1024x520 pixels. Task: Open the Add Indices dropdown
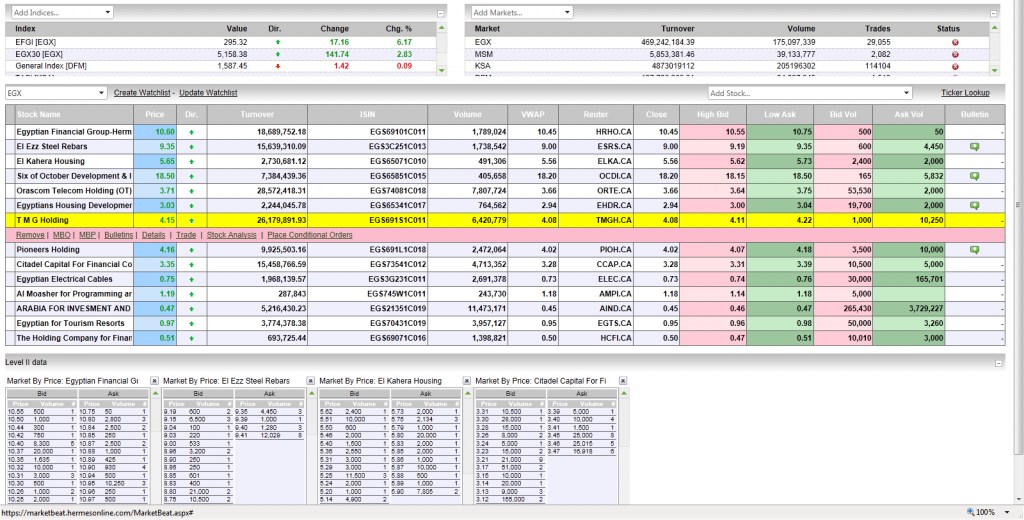(x=62, y=12)
